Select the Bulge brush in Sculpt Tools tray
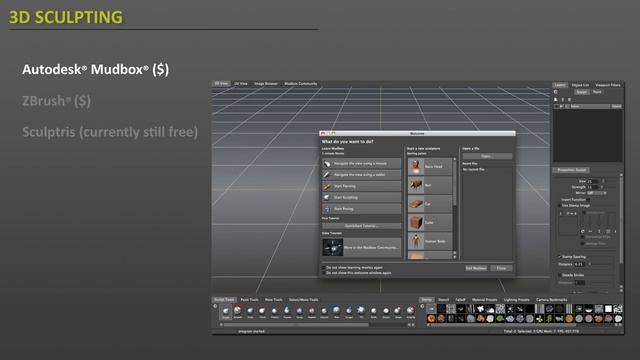Screen dimensions: 640x360 pyautogui.click(x=398, y=312)
